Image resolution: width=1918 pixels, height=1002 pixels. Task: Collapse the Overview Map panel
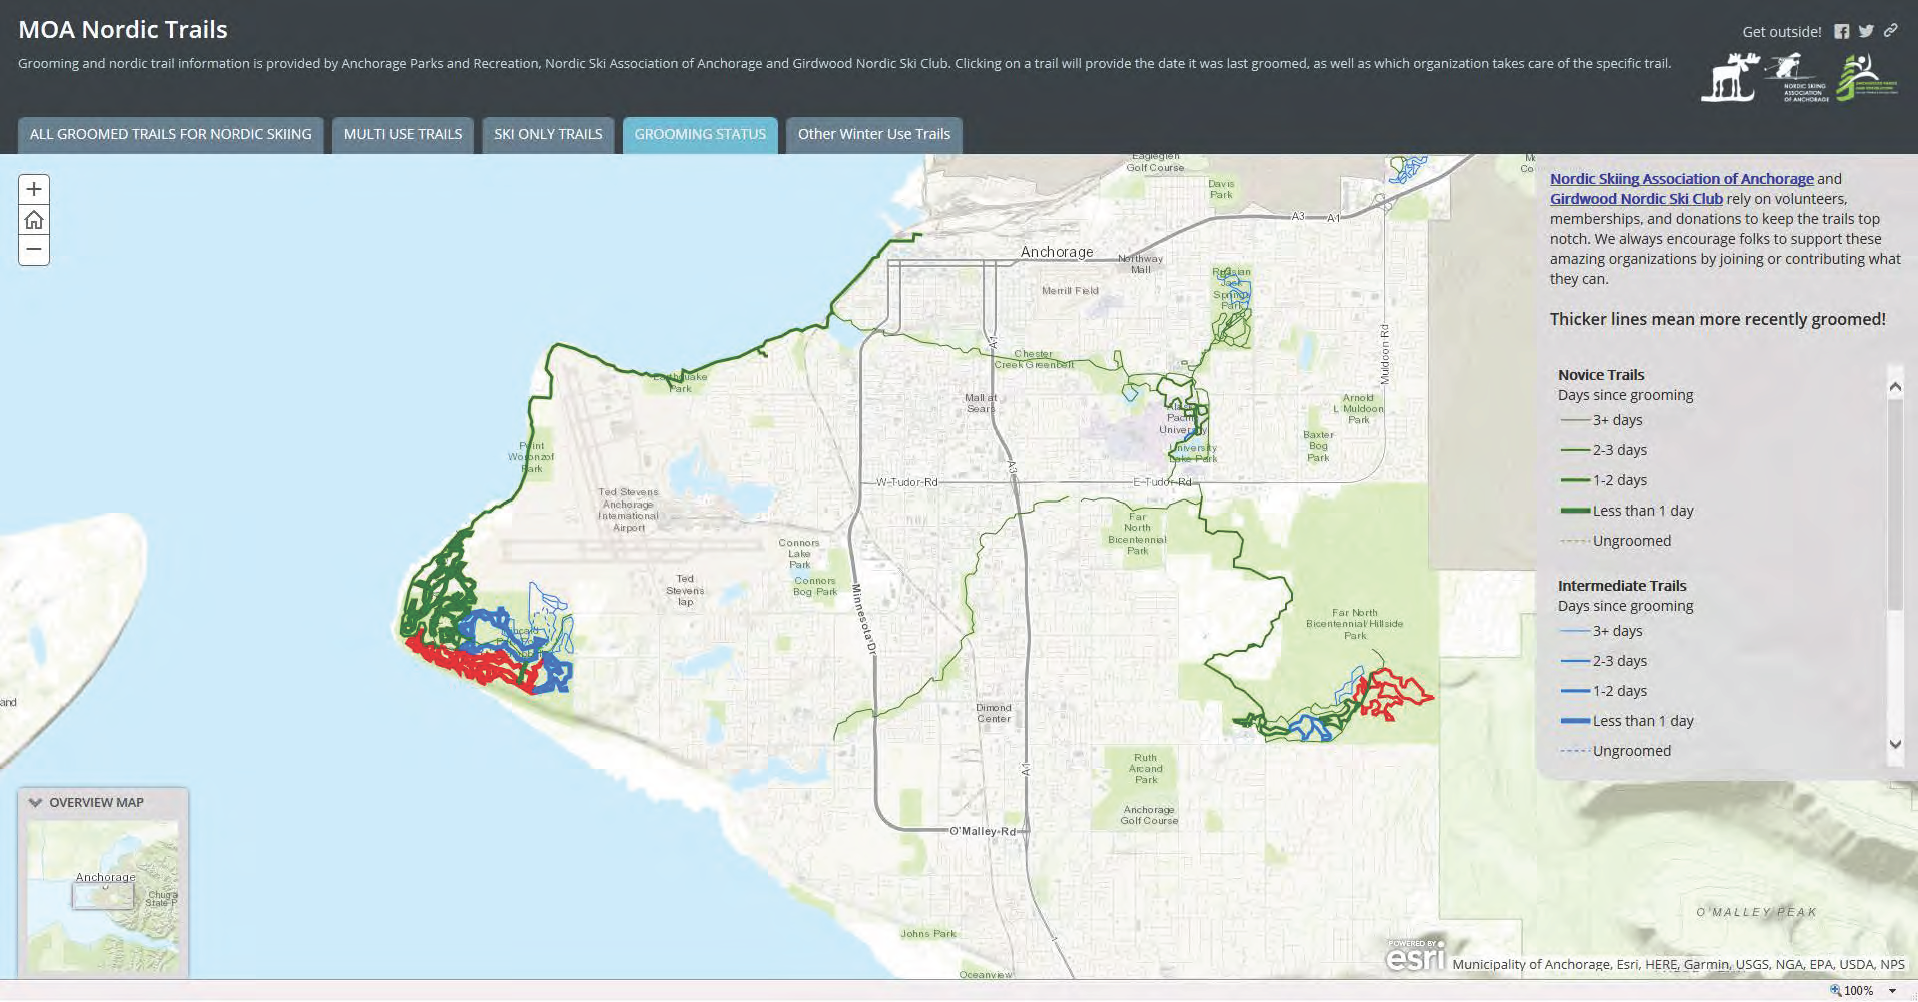click(36, 802)
